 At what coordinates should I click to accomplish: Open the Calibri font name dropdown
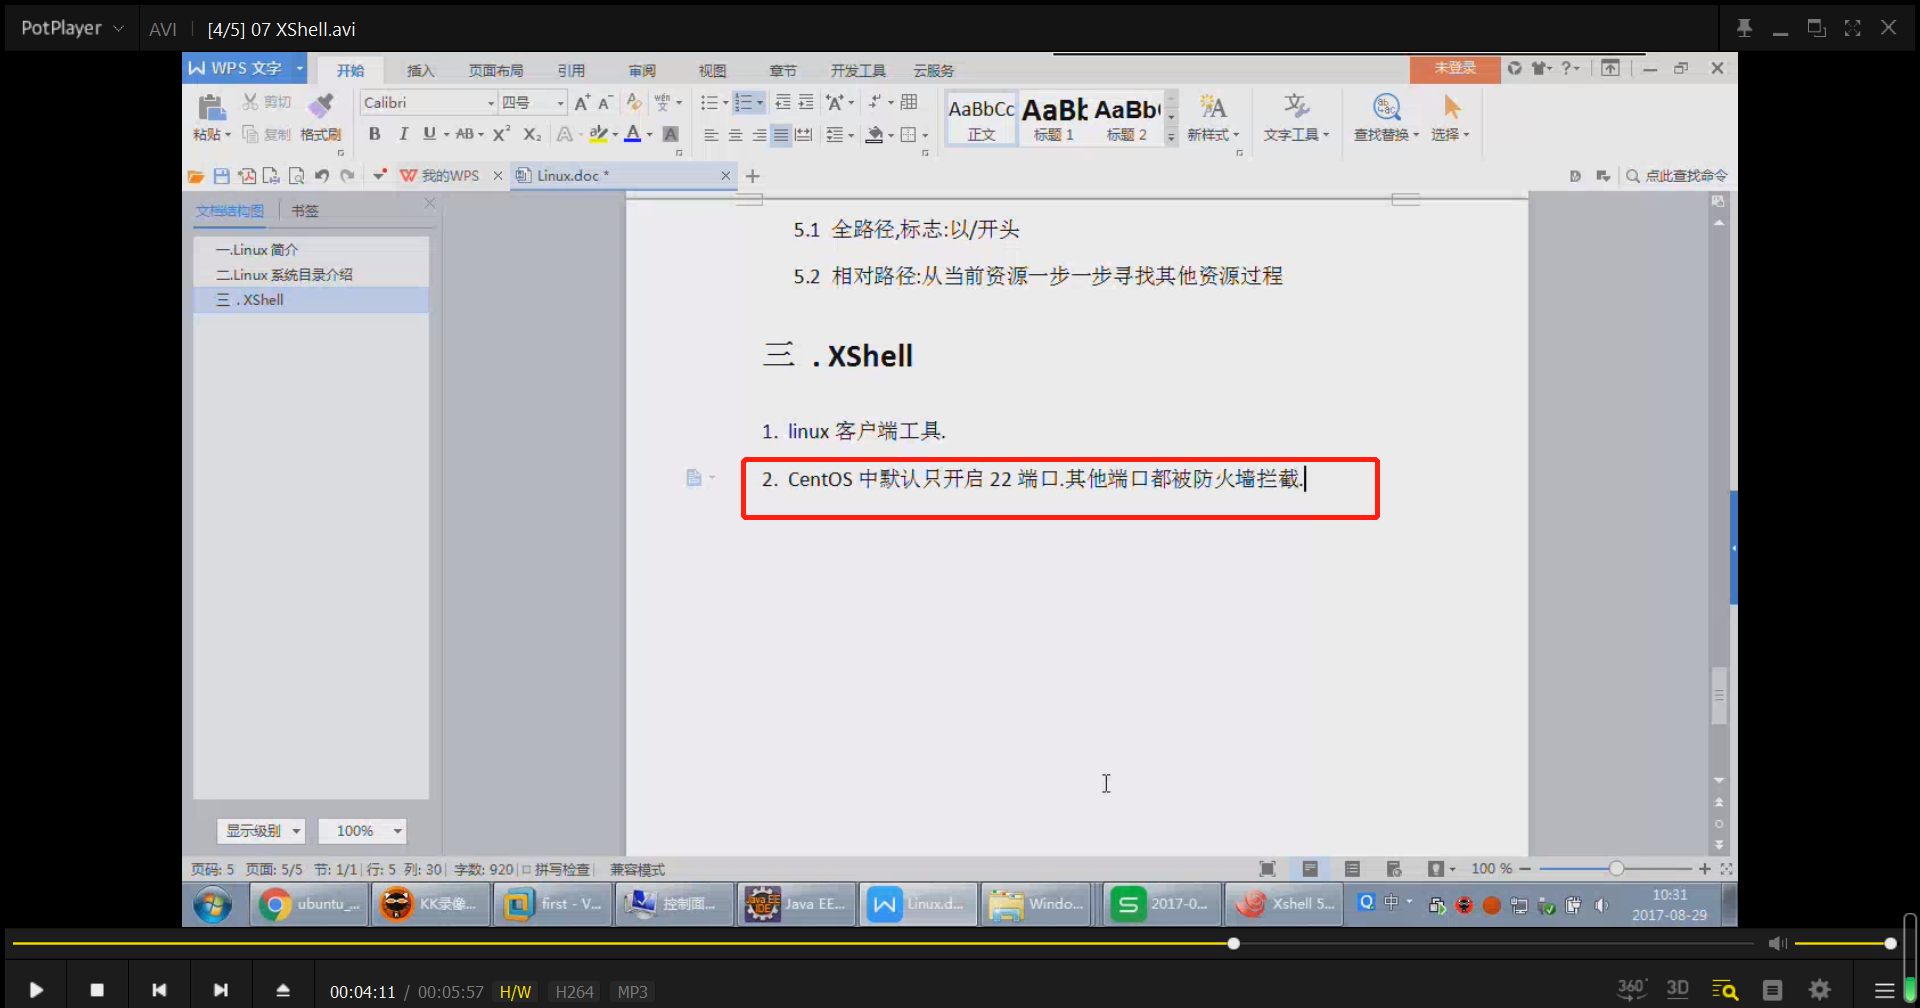[491, 103]
